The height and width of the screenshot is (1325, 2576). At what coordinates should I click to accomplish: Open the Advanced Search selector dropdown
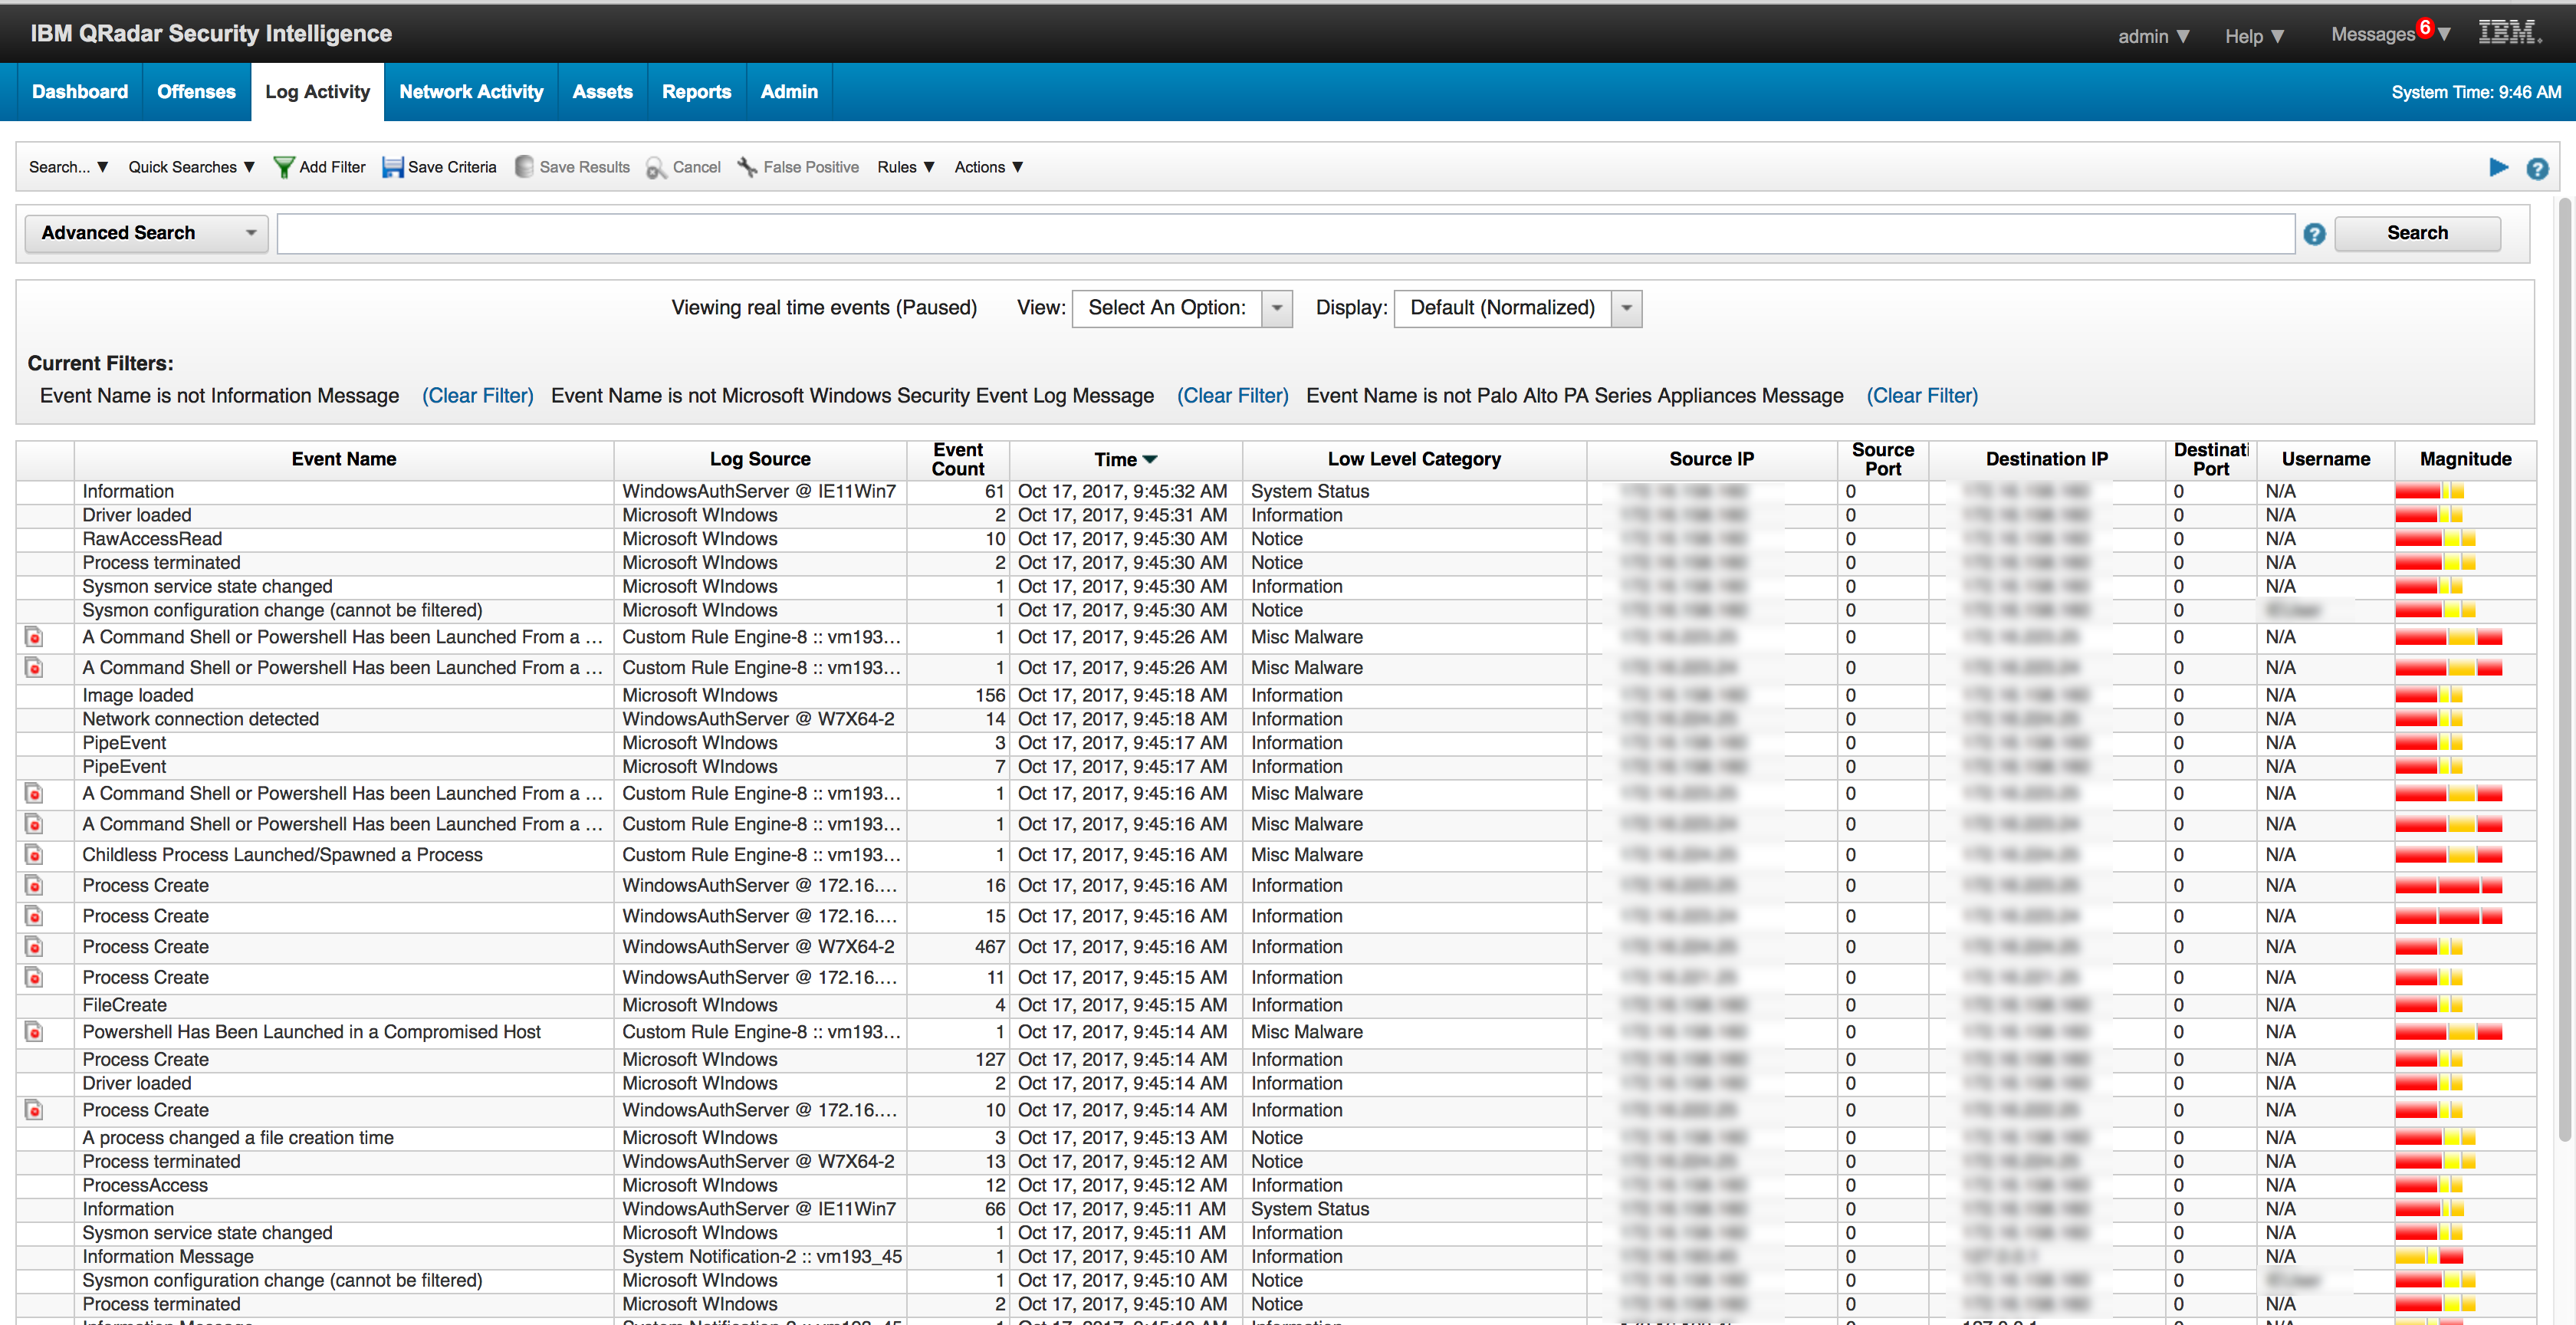(250, 233)
